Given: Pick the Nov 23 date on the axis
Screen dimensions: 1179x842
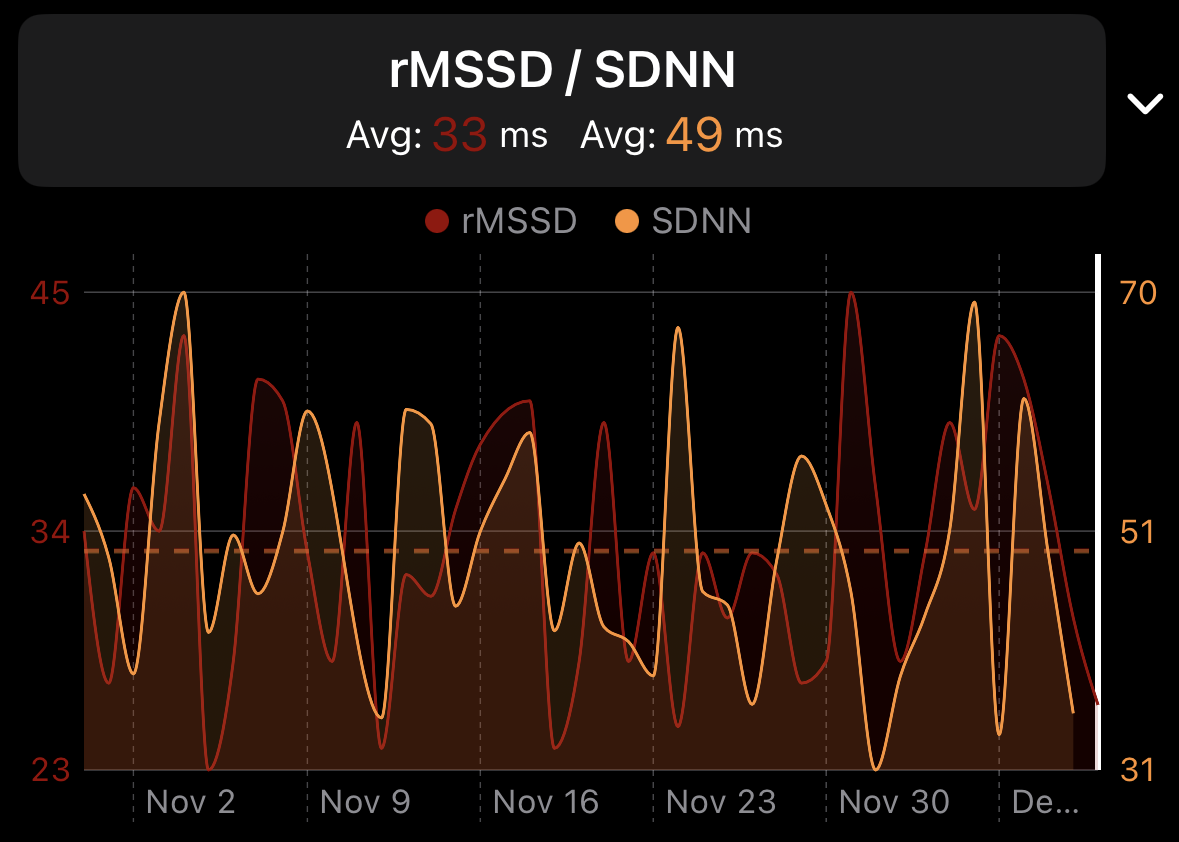Looking at the screenshot, I should 720,802.
